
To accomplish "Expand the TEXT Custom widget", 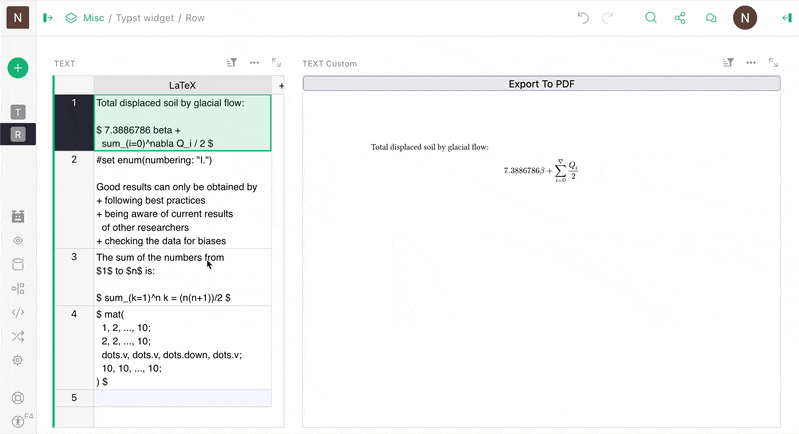I will [x=773, y=63].
